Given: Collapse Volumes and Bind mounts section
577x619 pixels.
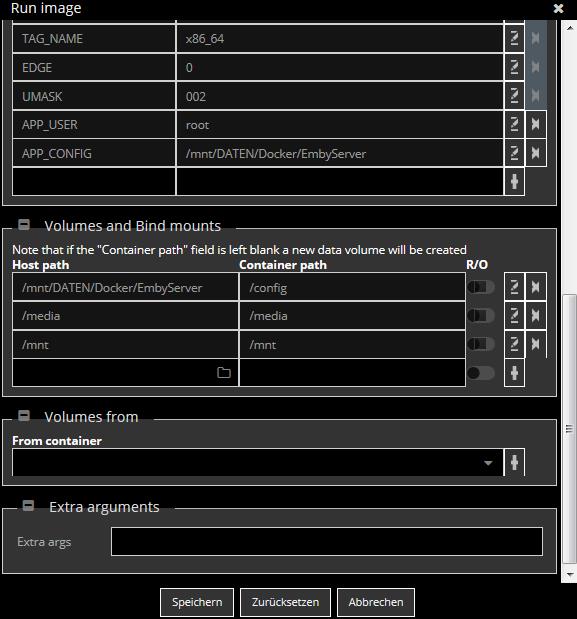Looking at the screenshot, I should [x=24, y=225].
